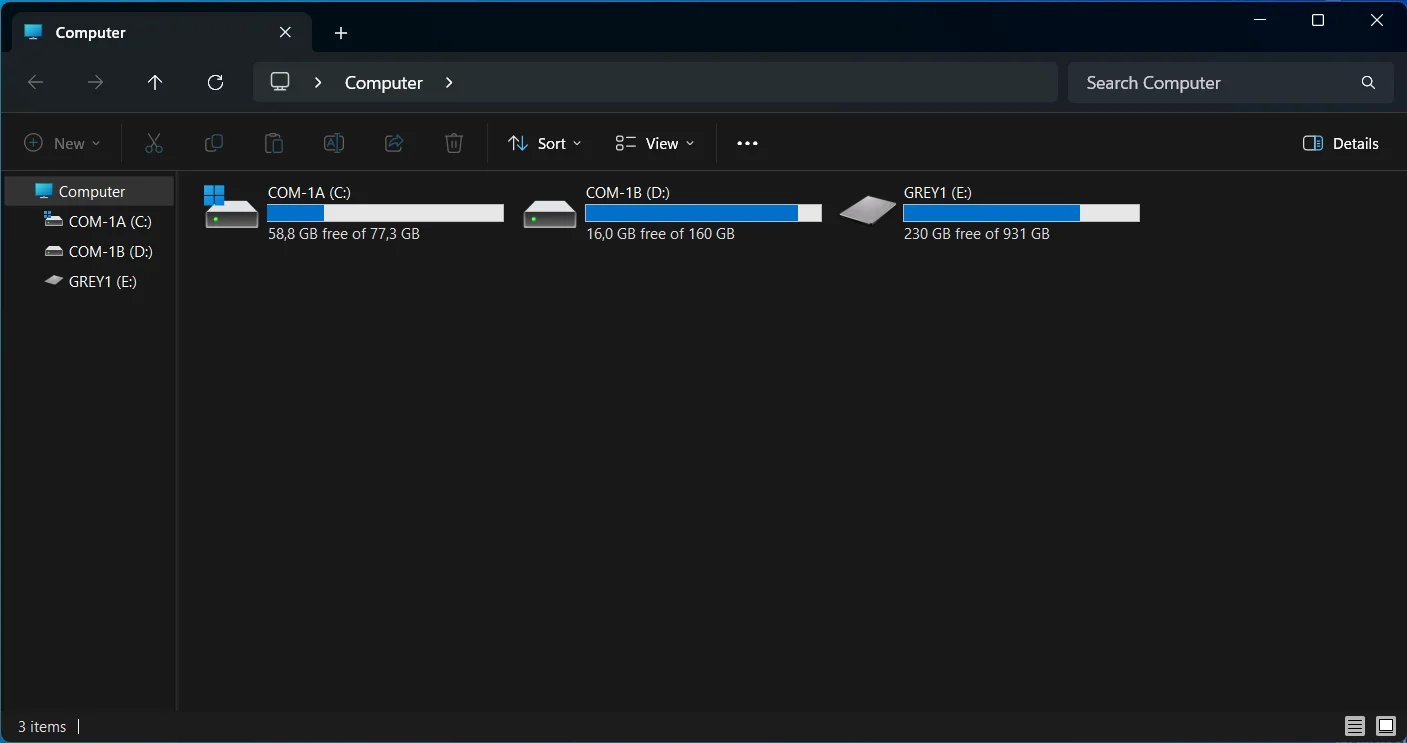Click the Paste clipboard icon
The width and height of the screenshot is (1407, 743).
coord(273,143)
